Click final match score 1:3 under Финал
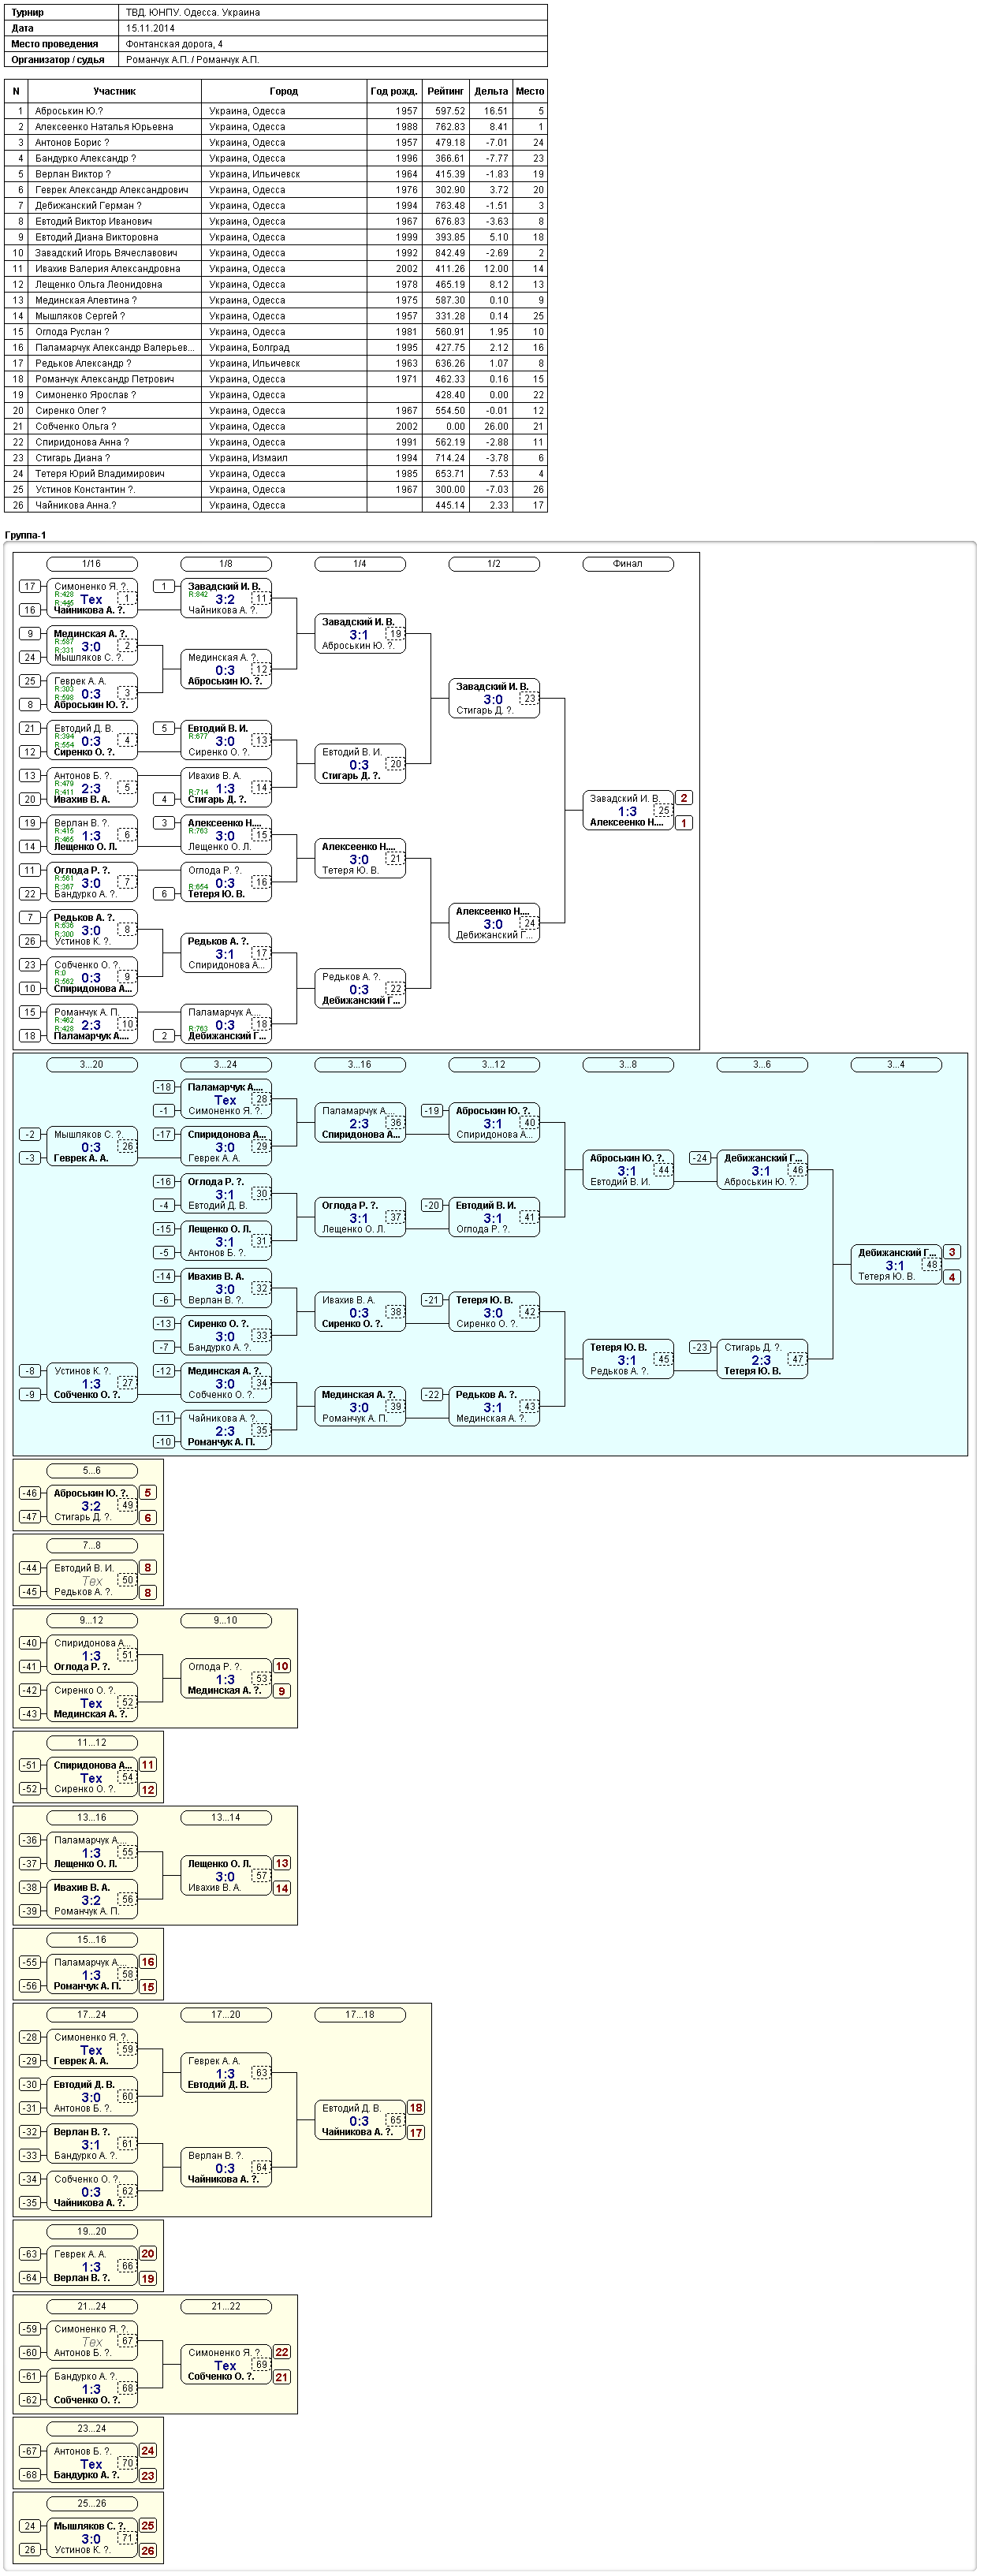This screenshot has width=984, height=2576. pyautogui.click(x=627, y=812)
